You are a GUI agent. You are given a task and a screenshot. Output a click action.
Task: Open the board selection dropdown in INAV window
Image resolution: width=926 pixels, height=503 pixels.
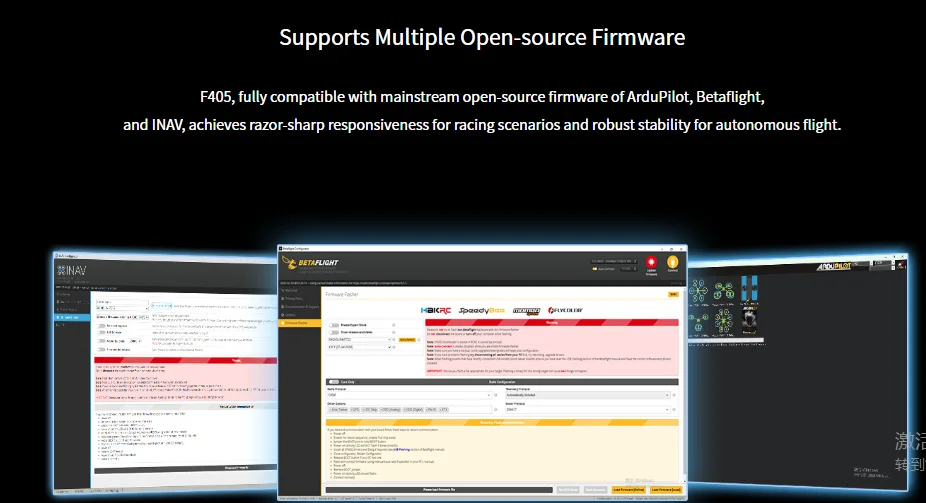point(123,308)
